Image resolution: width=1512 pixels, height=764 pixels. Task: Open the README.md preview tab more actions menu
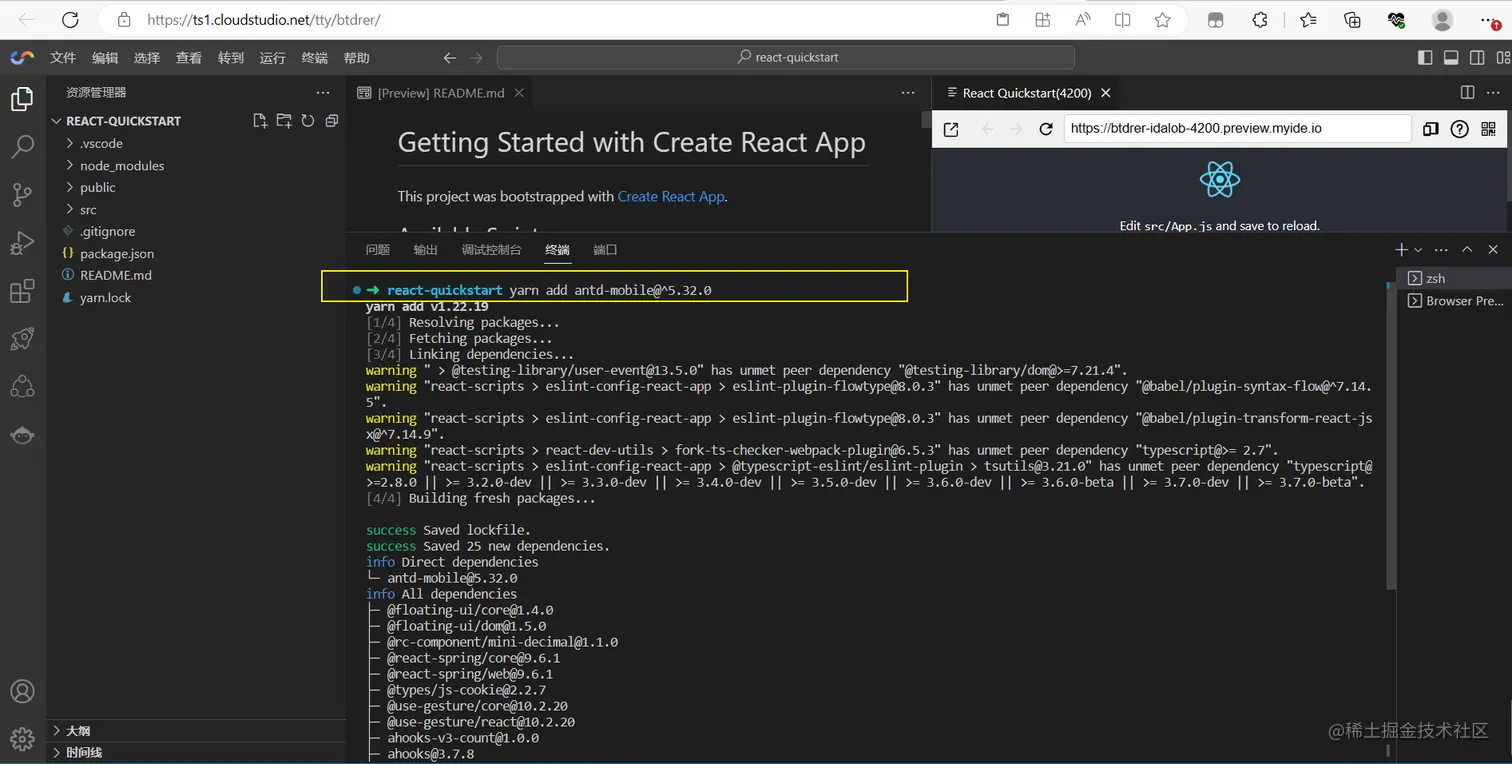pyautogui.click(x=908, y=92)
